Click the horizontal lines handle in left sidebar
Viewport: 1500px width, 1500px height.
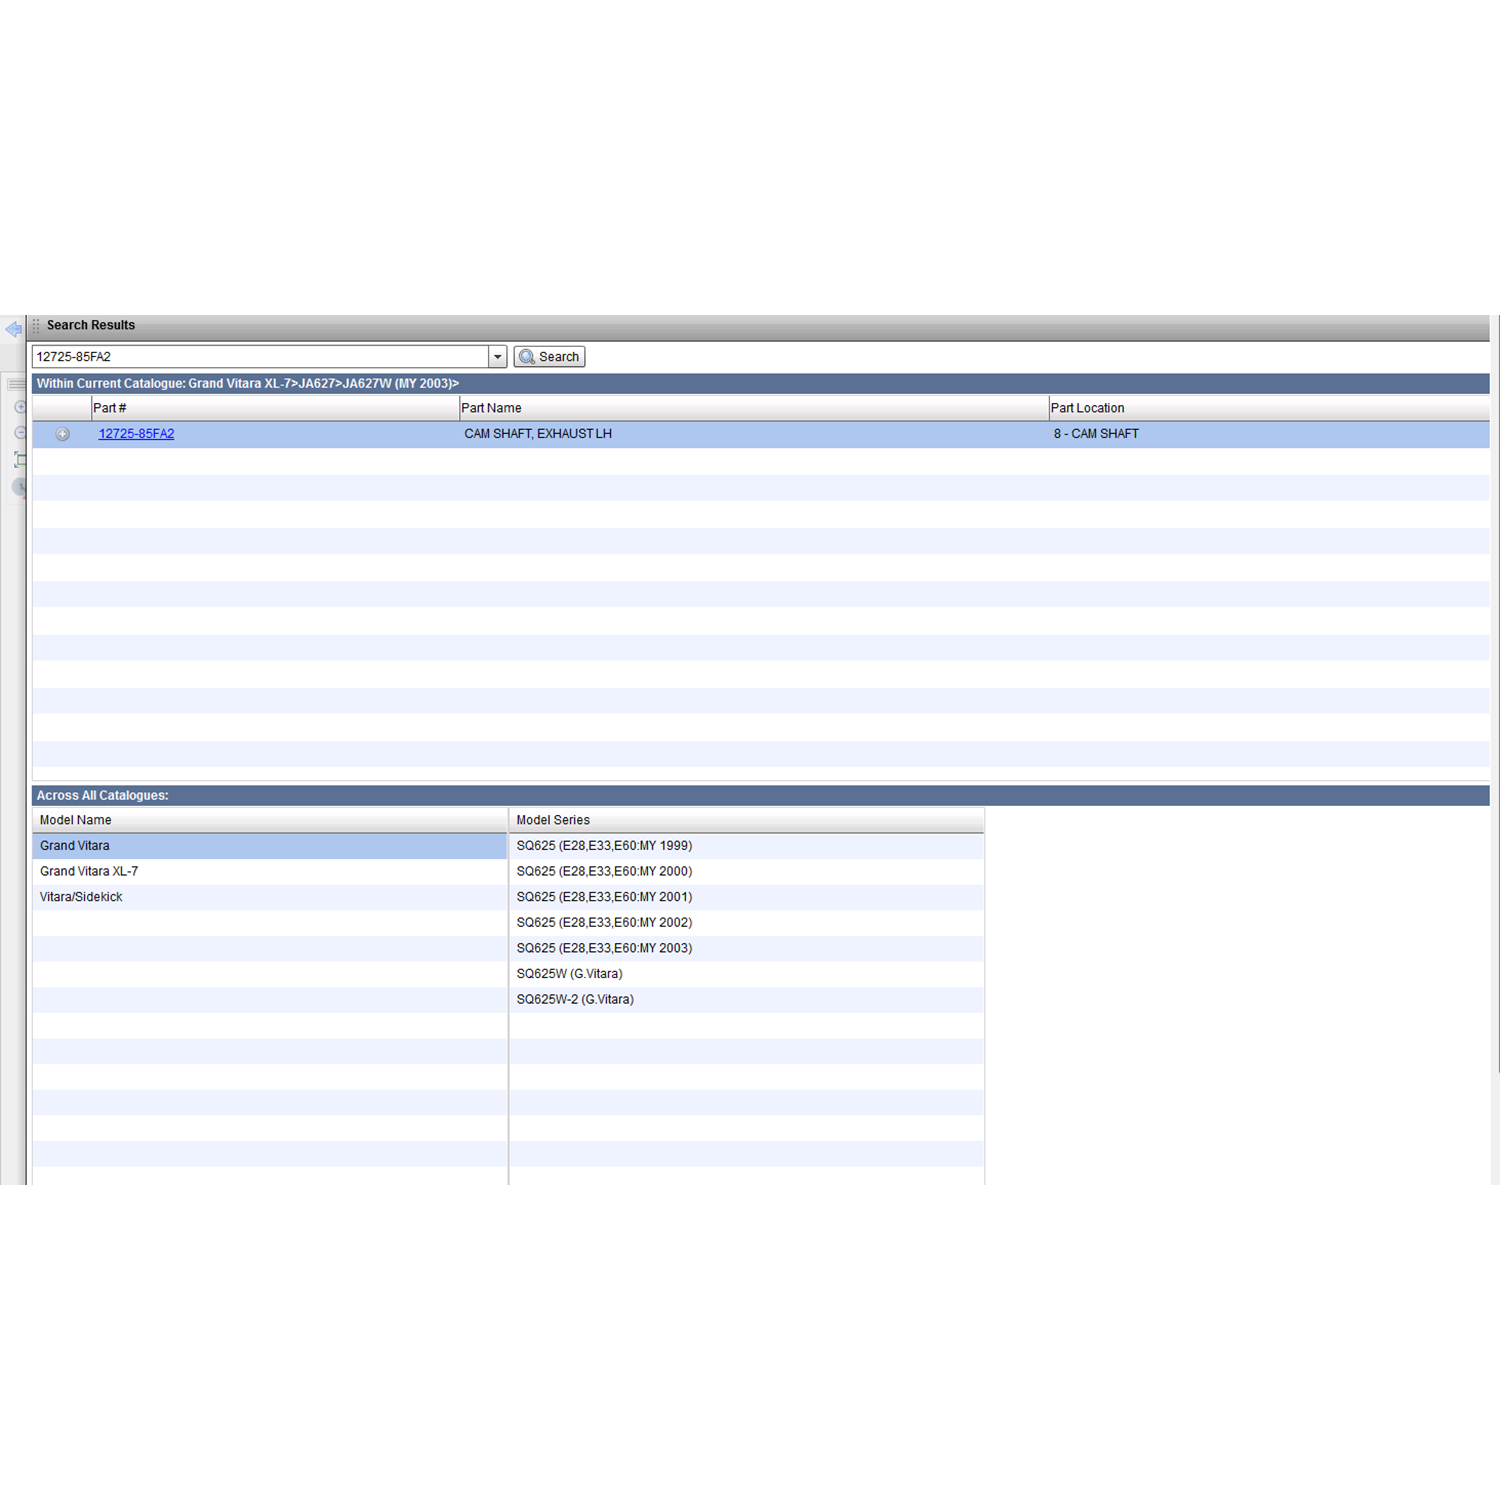[x=17, y=385]
